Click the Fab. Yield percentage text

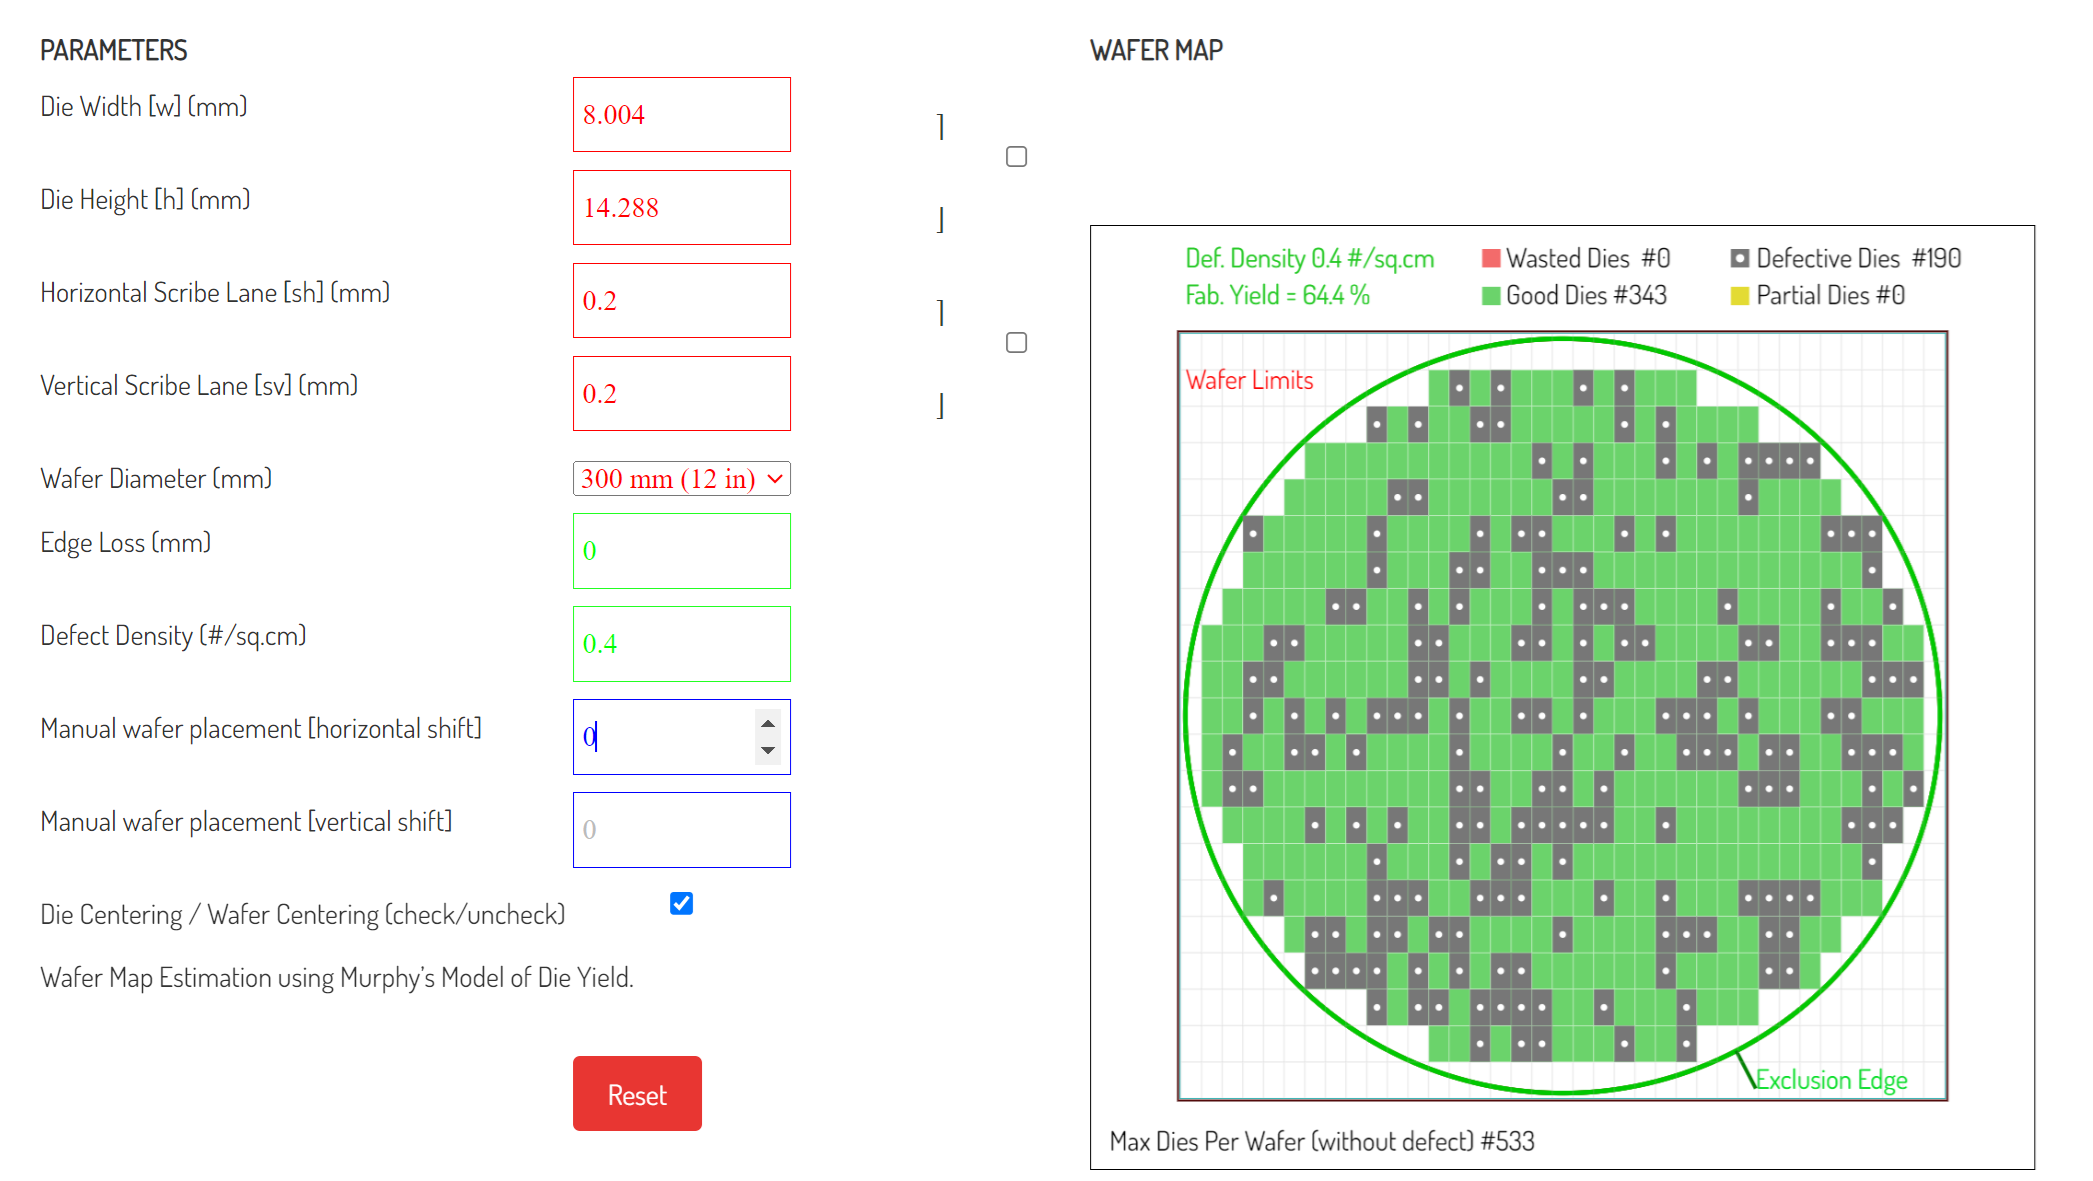click(x=1278, y=295)
